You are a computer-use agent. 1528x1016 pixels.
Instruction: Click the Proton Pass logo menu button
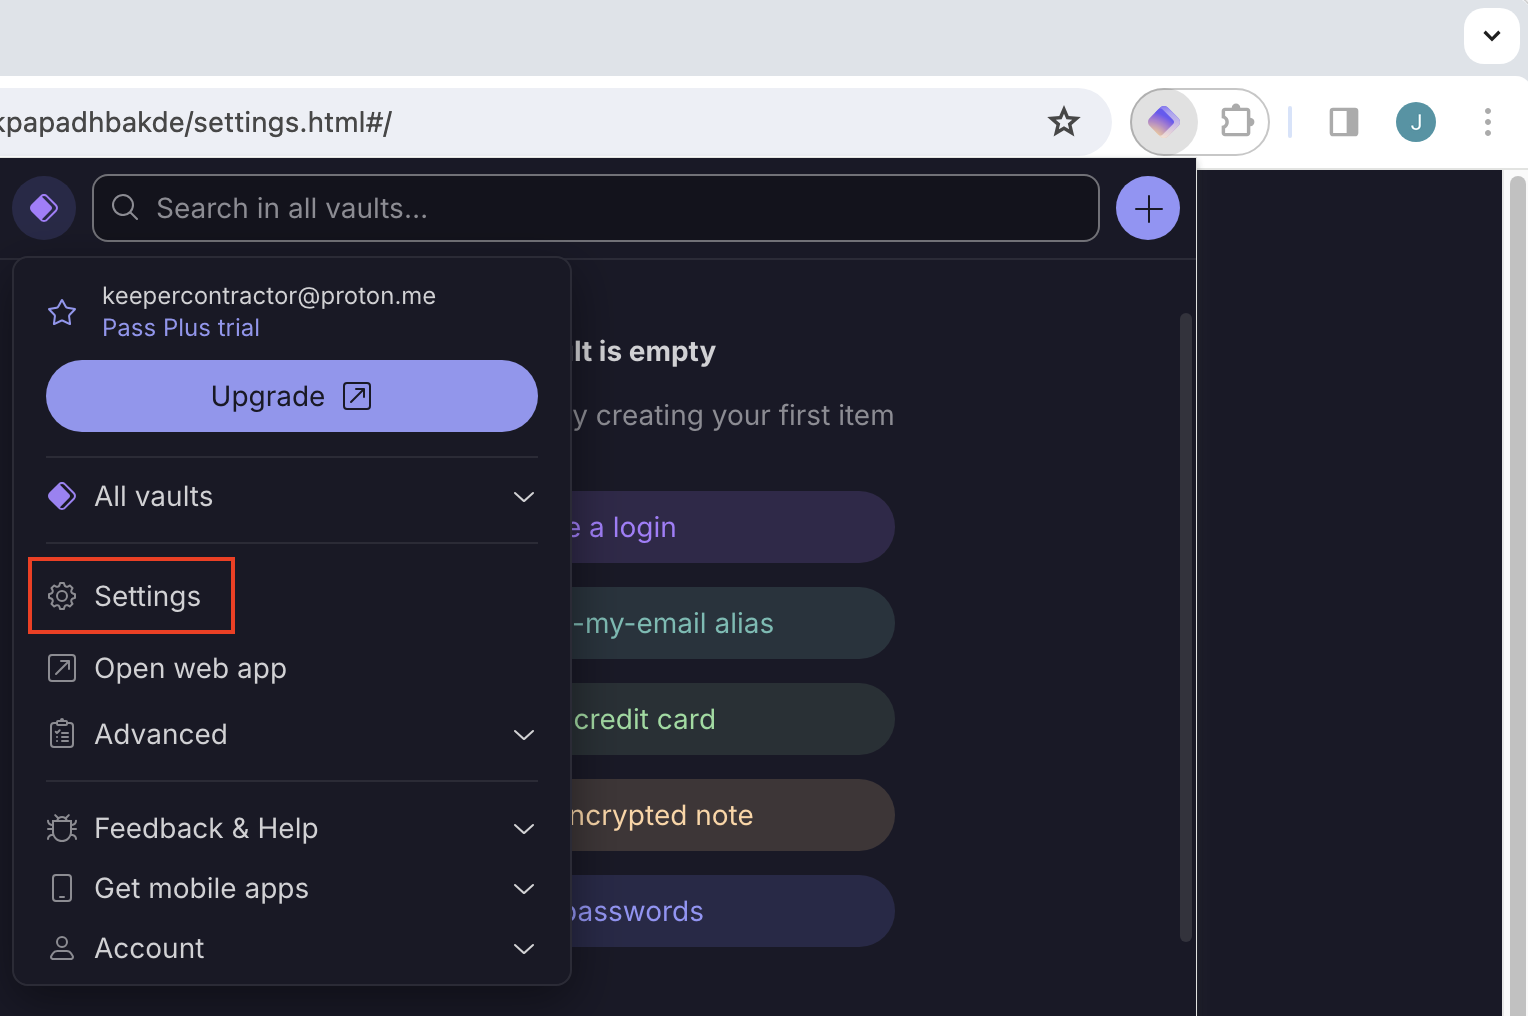[44, 208]
